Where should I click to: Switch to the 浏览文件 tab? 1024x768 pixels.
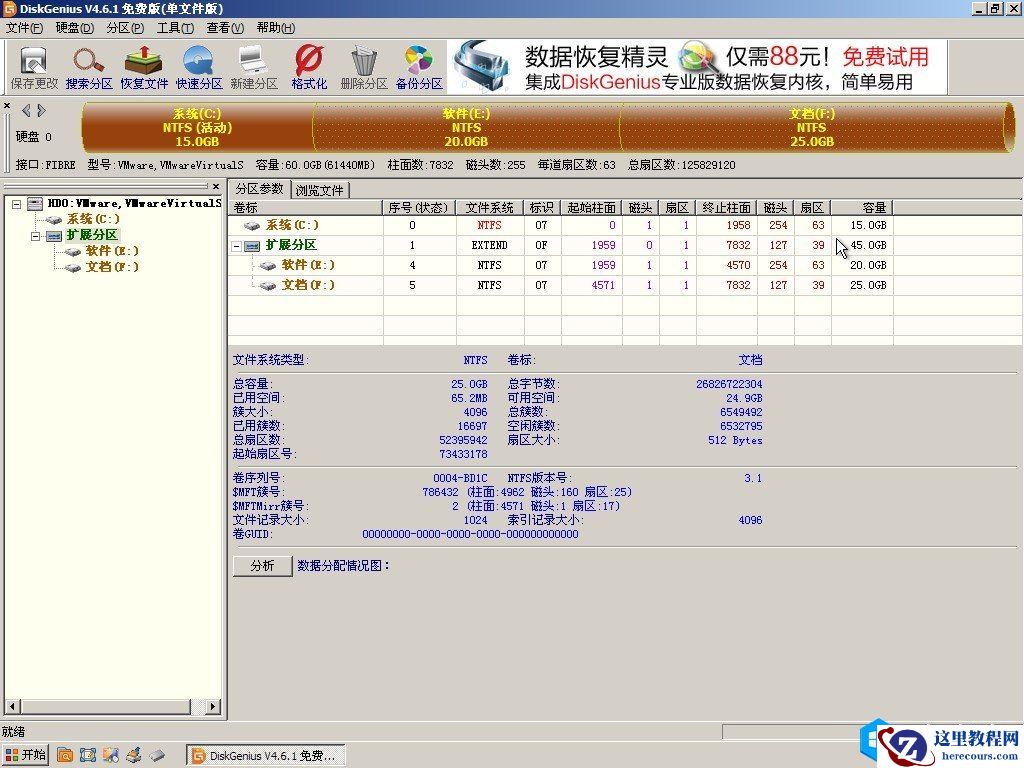[x=319, y=188]
